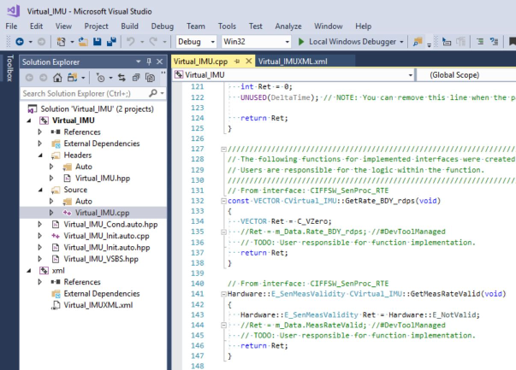Click the New Project toolbar icon

pos(61,42)
